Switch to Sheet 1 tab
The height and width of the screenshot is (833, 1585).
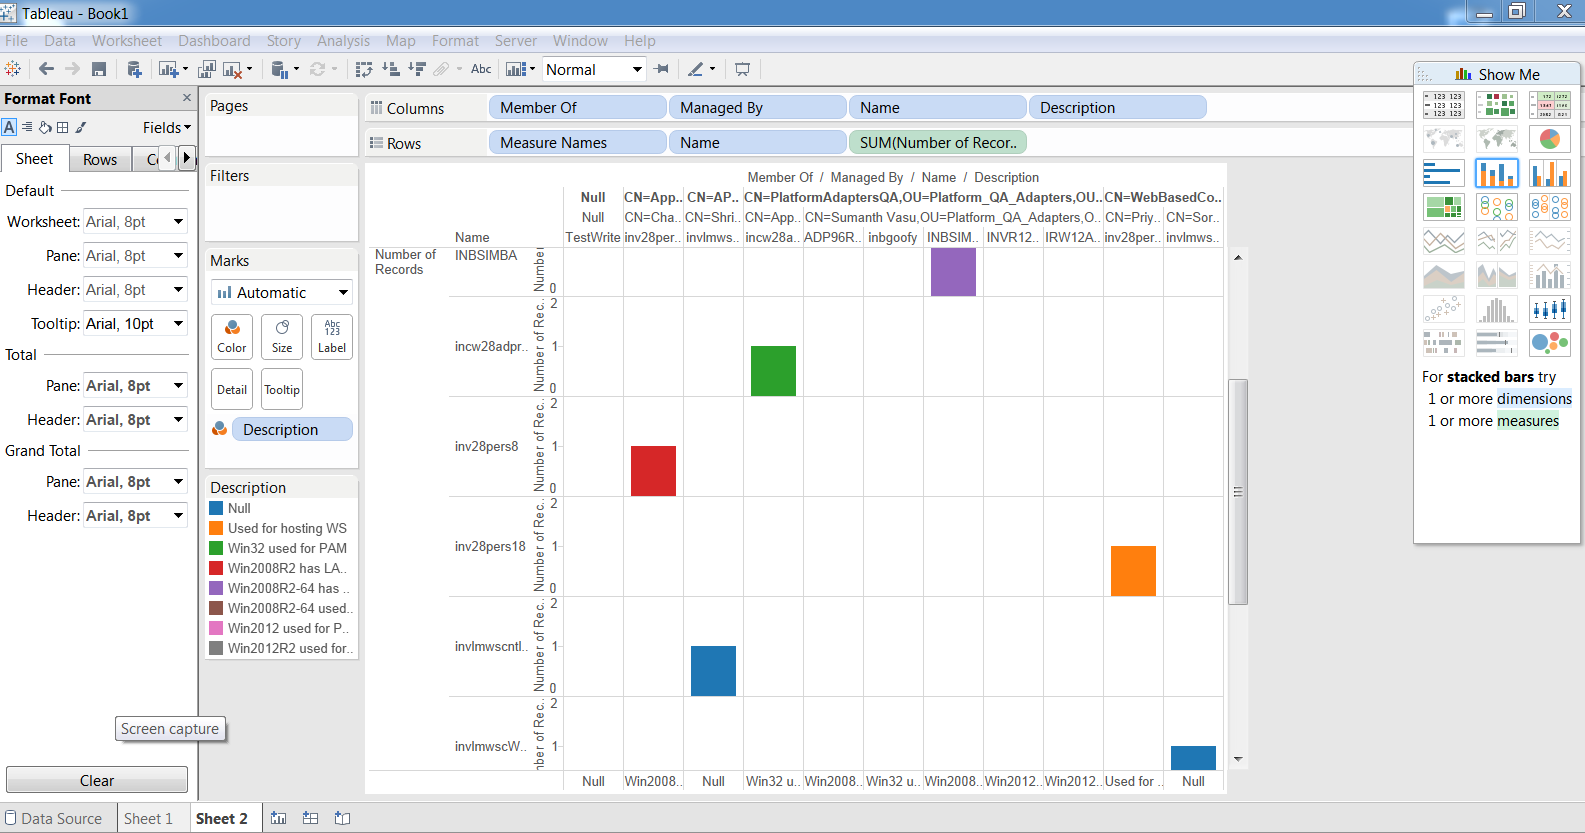coord(148,818)
